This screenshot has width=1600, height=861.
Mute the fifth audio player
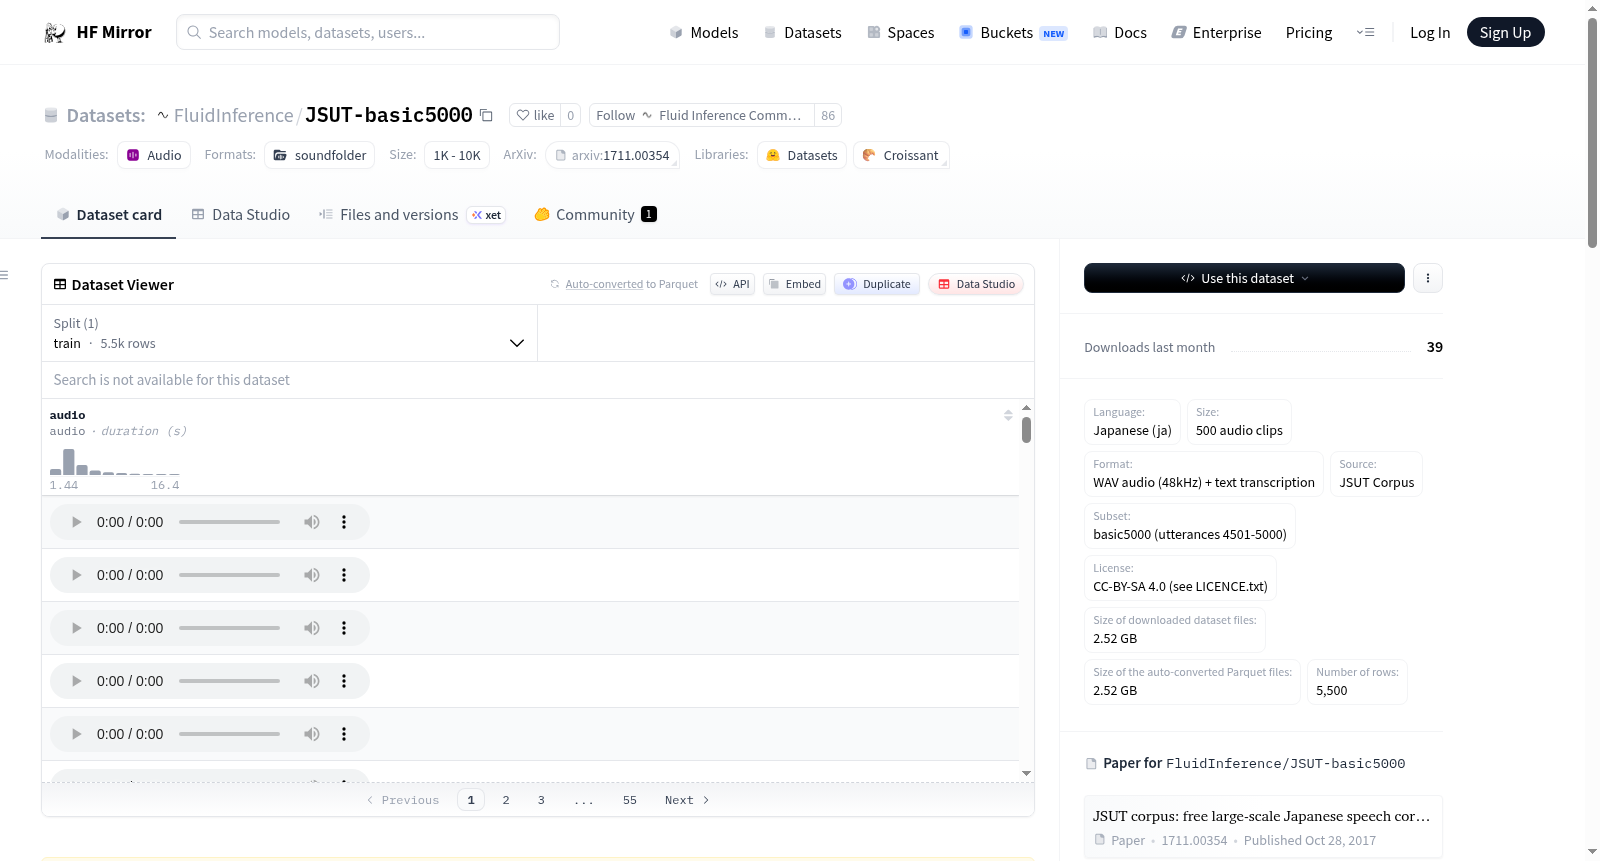312,734
